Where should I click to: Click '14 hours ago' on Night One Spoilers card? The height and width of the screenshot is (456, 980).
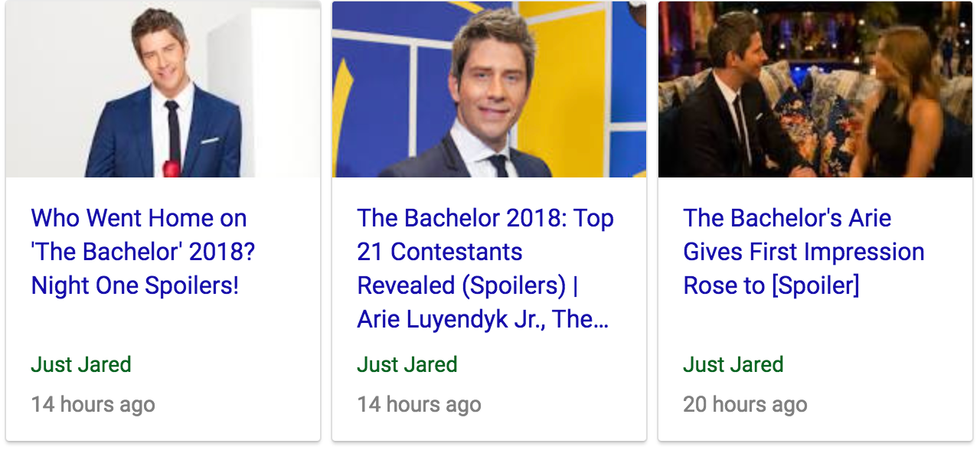coord(93,405)
